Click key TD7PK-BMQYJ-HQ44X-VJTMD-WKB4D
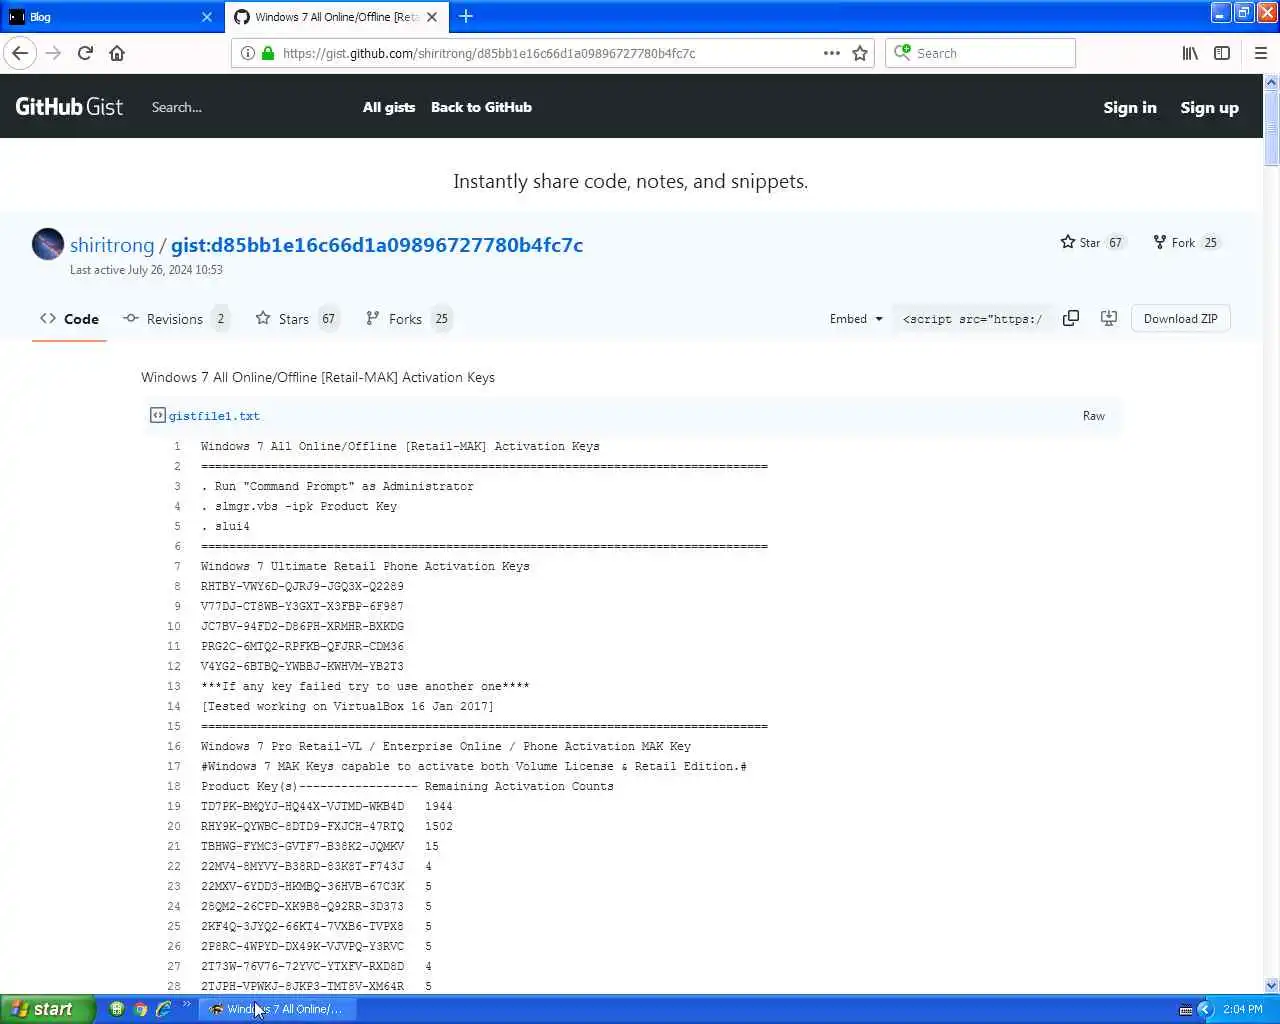 click(x=302, y=806)
